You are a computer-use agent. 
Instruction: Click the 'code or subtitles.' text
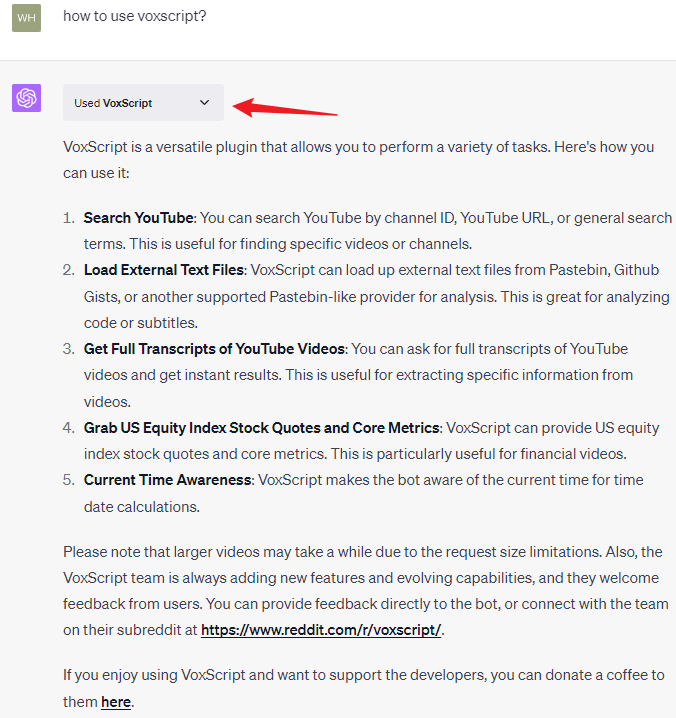(141, 323)
